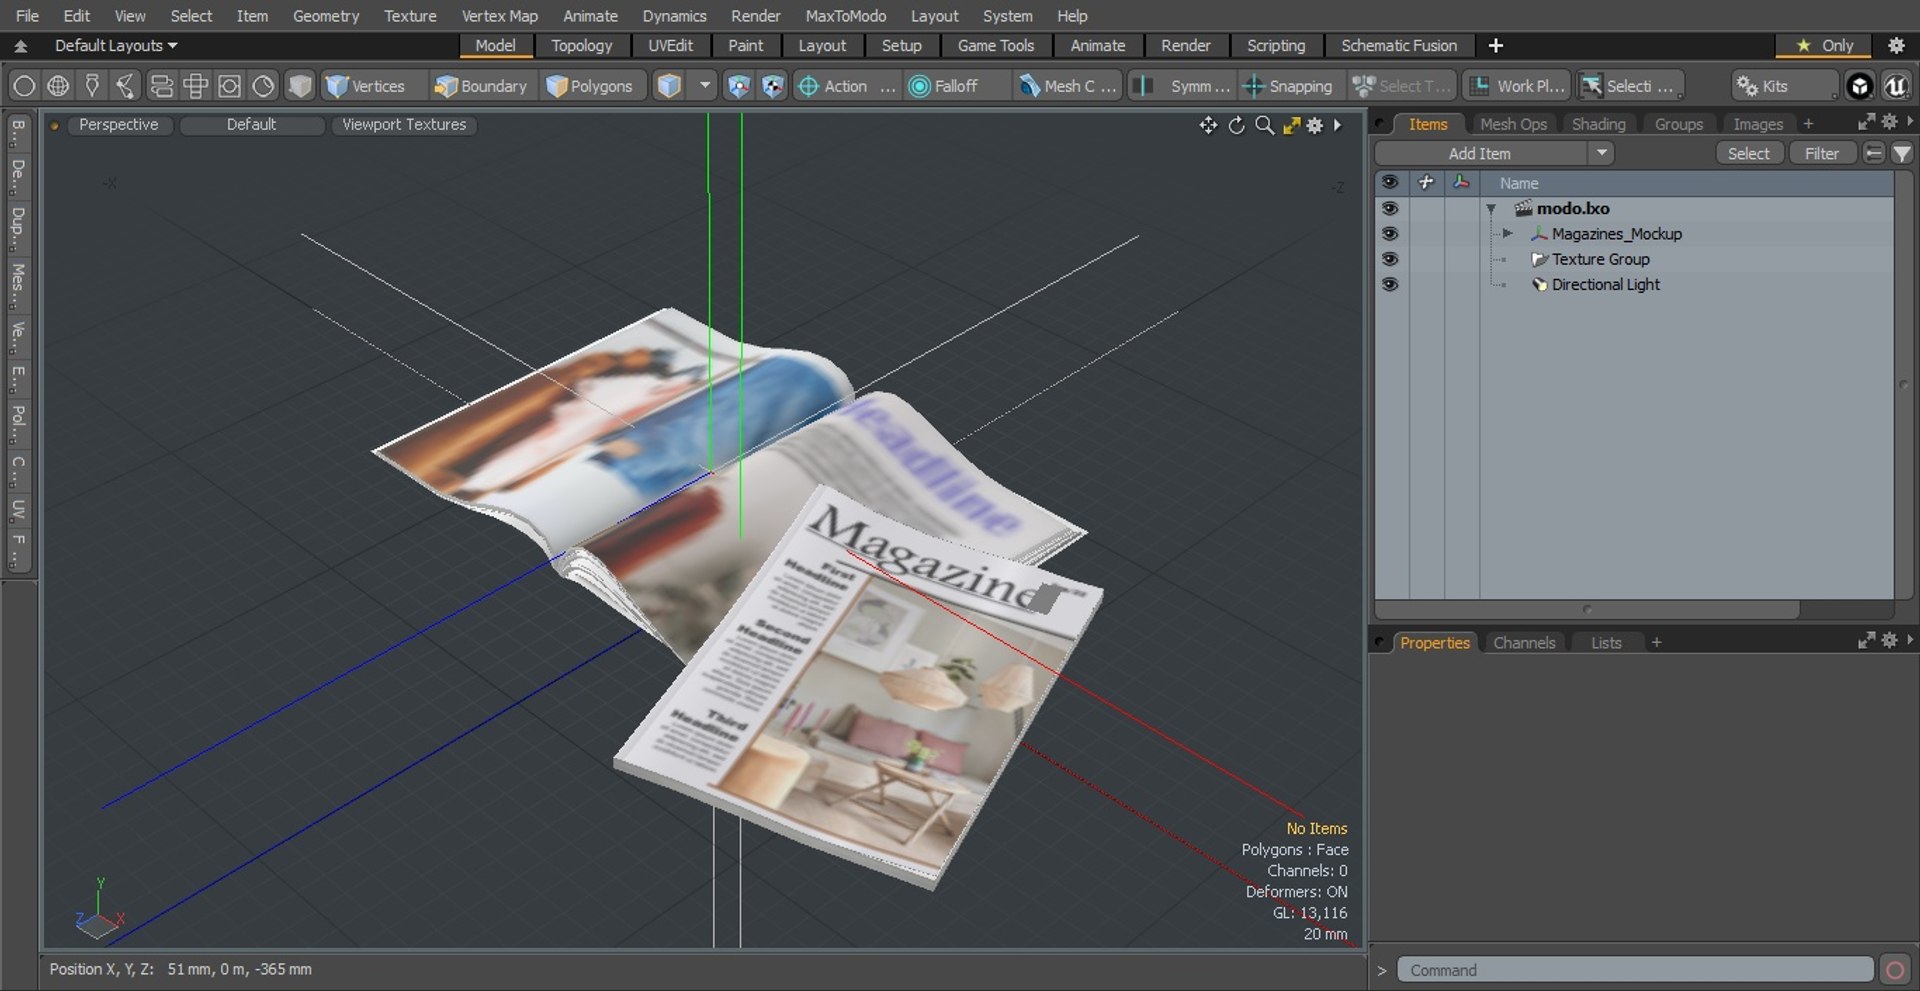Click the Filter button in Items panel
This screenshot has height=991, width=1920.
1821,153
